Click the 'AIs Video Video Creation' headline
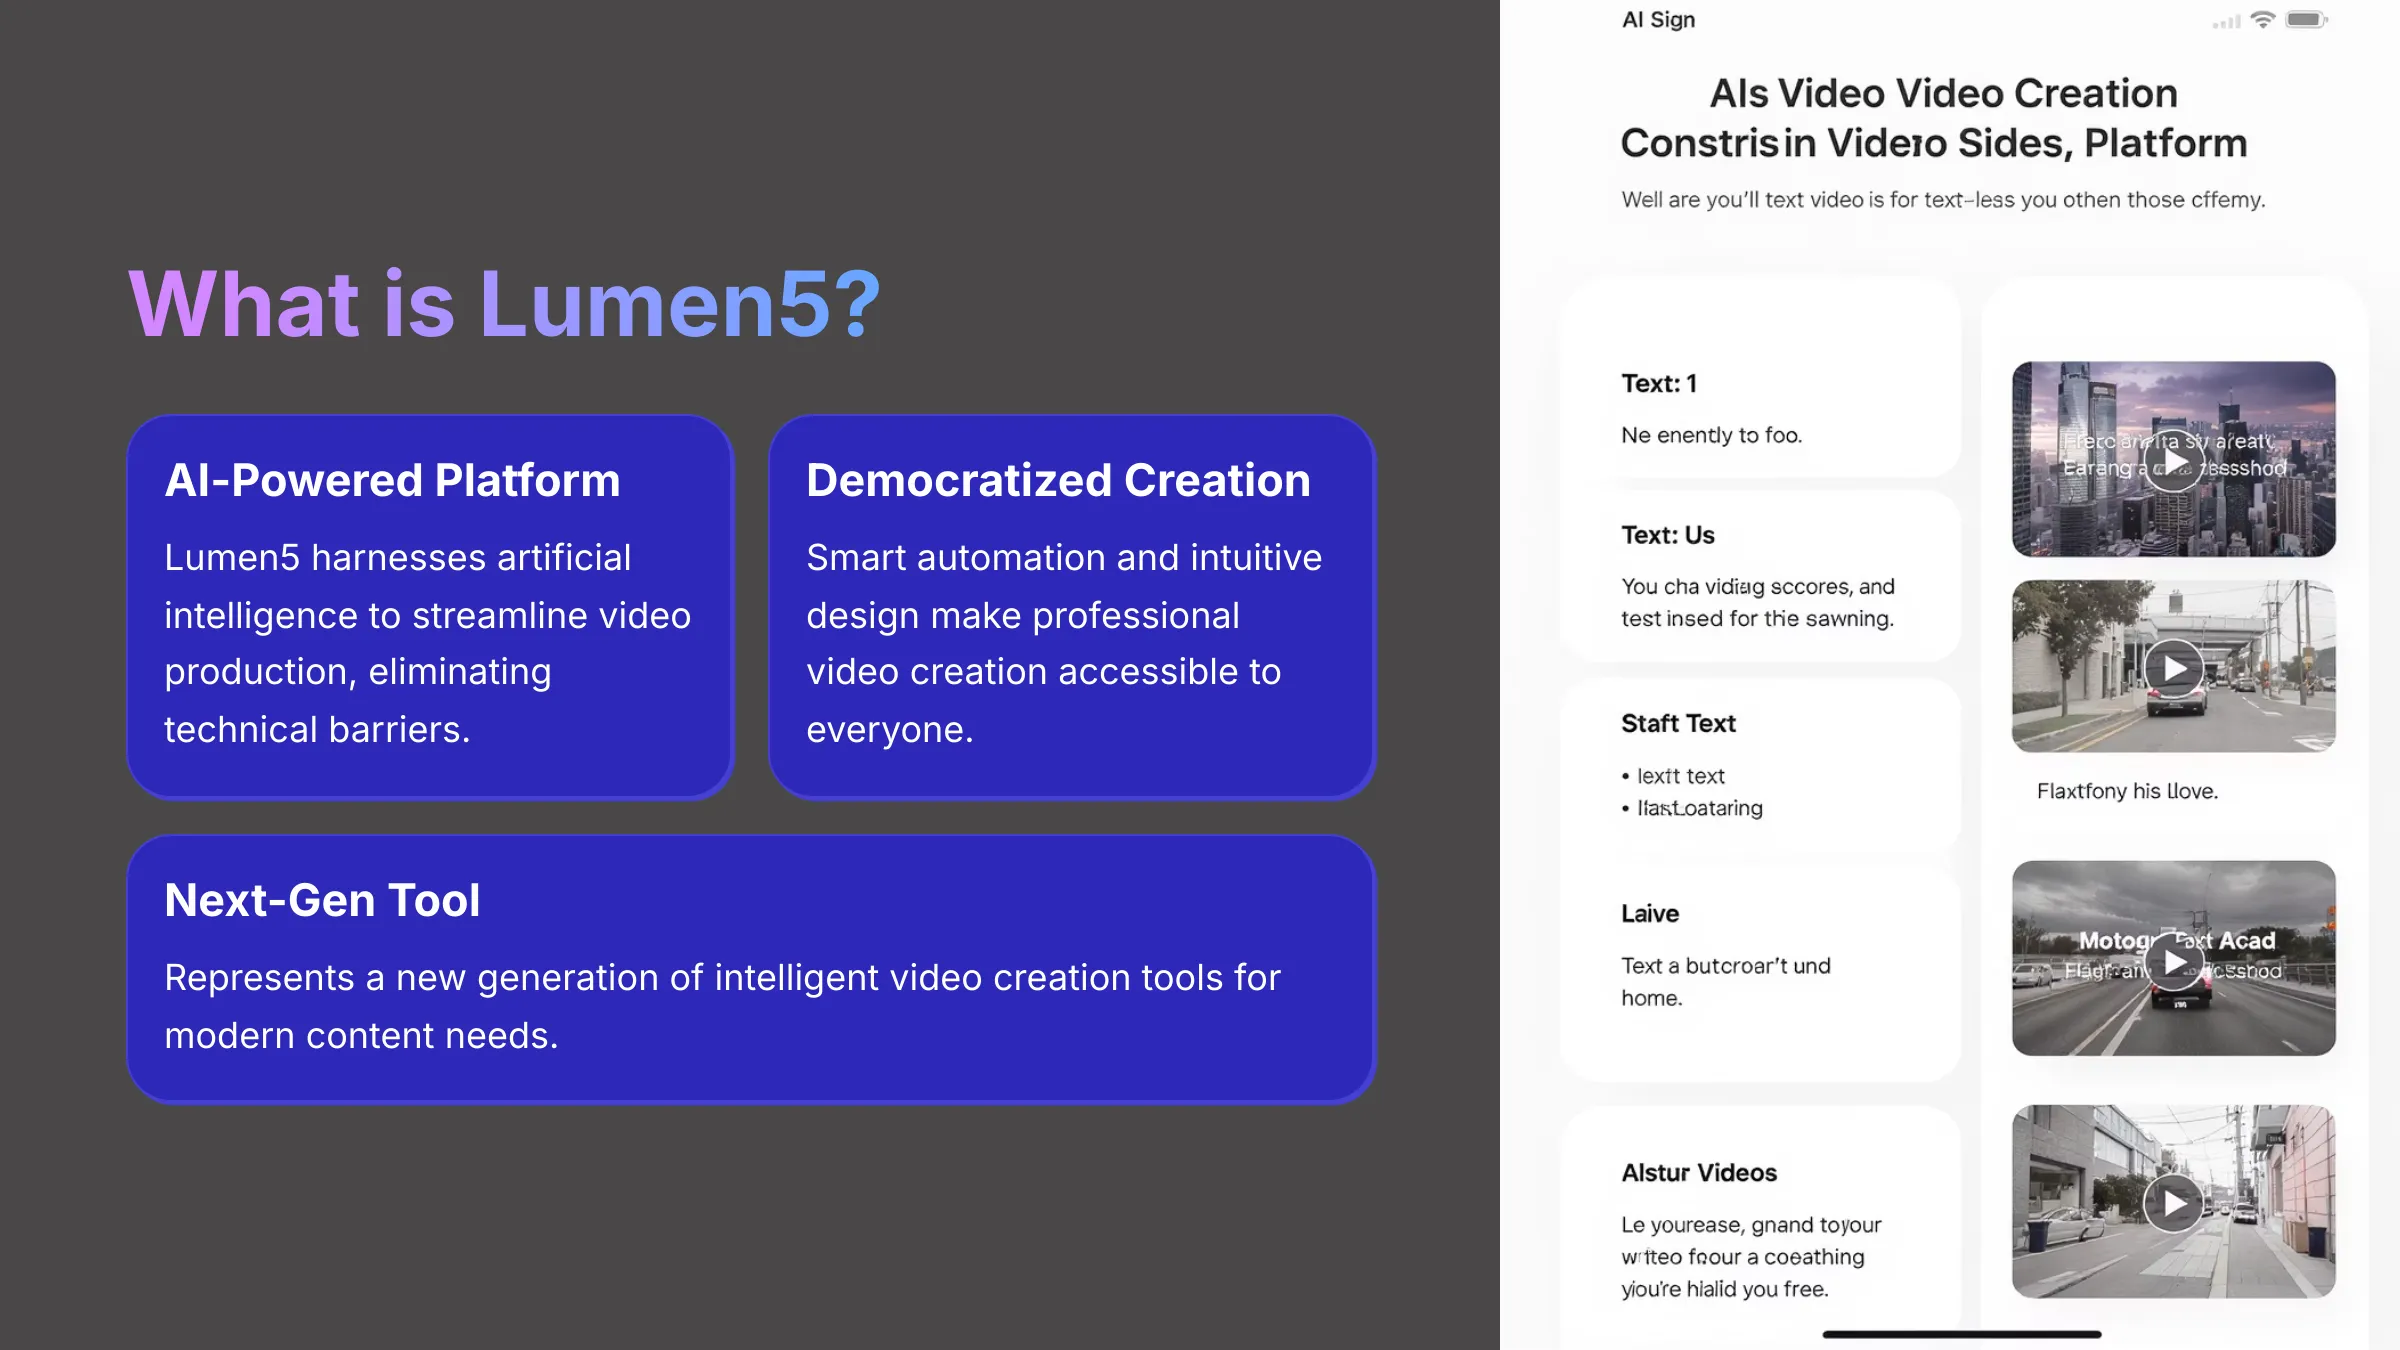The image size is (2400, 1350). (1943, 93)
